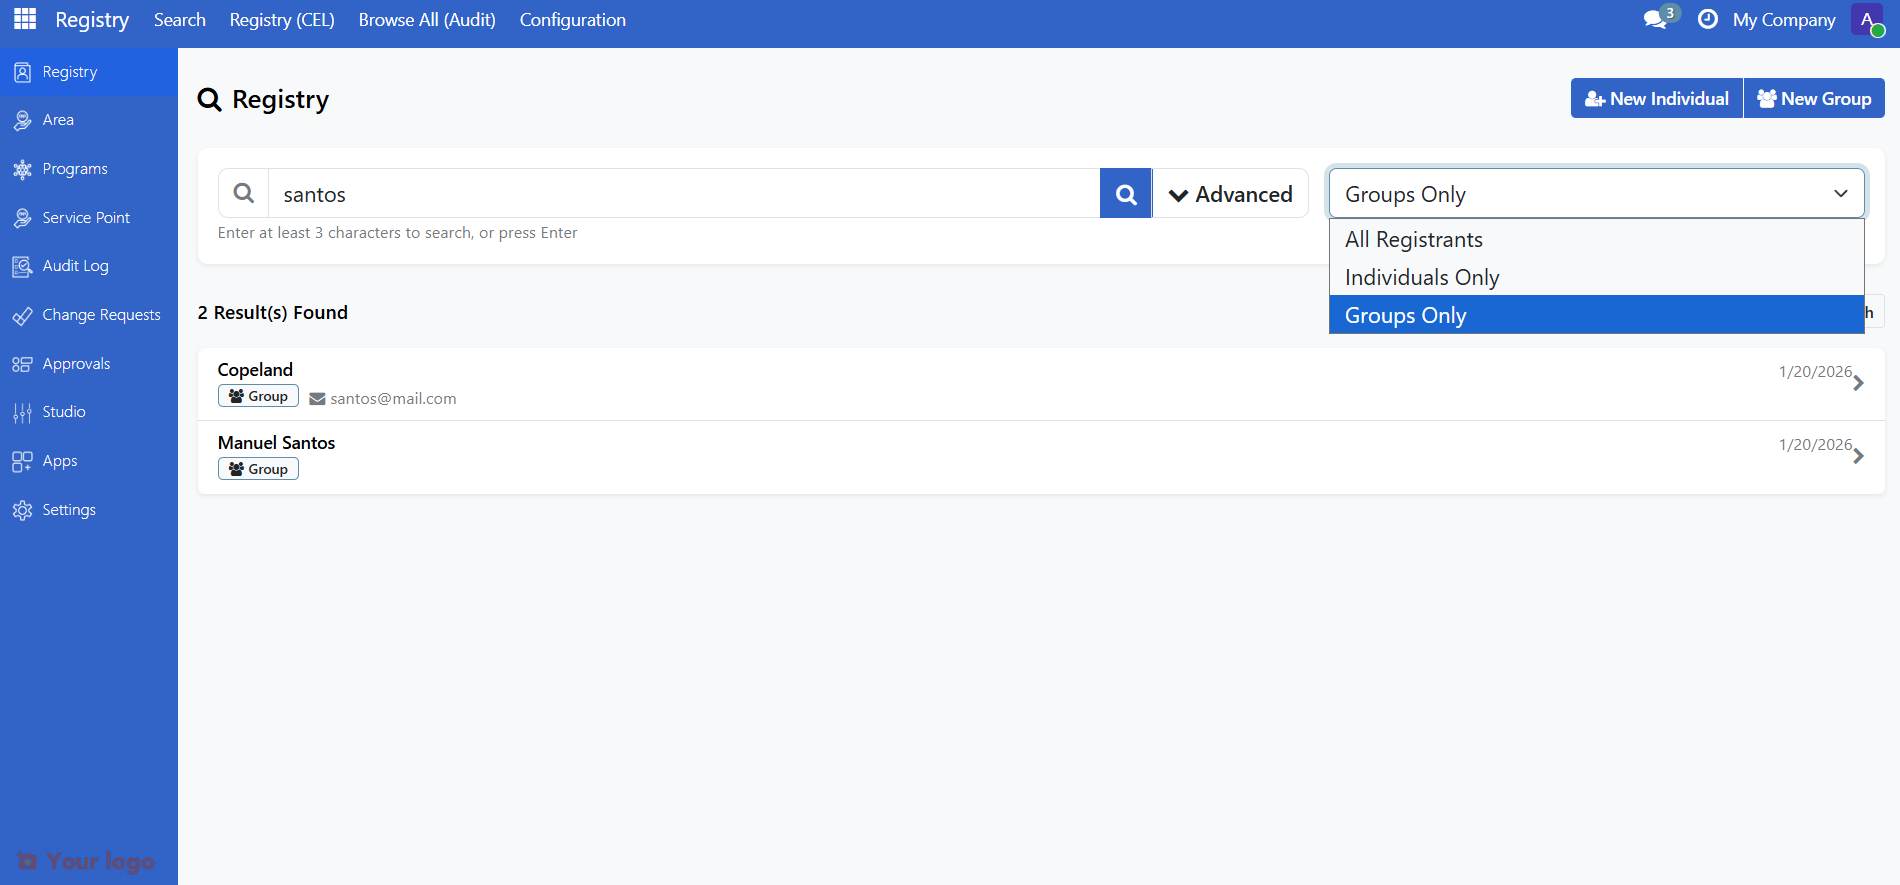This screenshot has height=885, width=1900.
Task: Click the Approvals sidebar icon
Action: (x=22, y=364)
